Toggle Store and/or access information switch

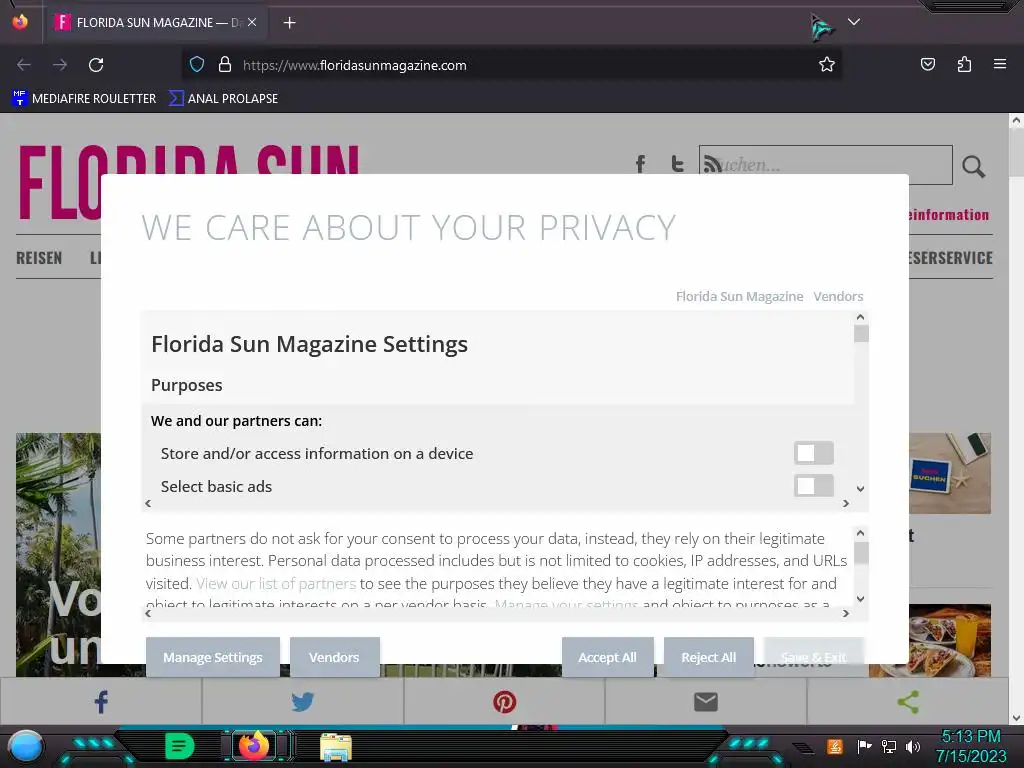pos(814,453)
